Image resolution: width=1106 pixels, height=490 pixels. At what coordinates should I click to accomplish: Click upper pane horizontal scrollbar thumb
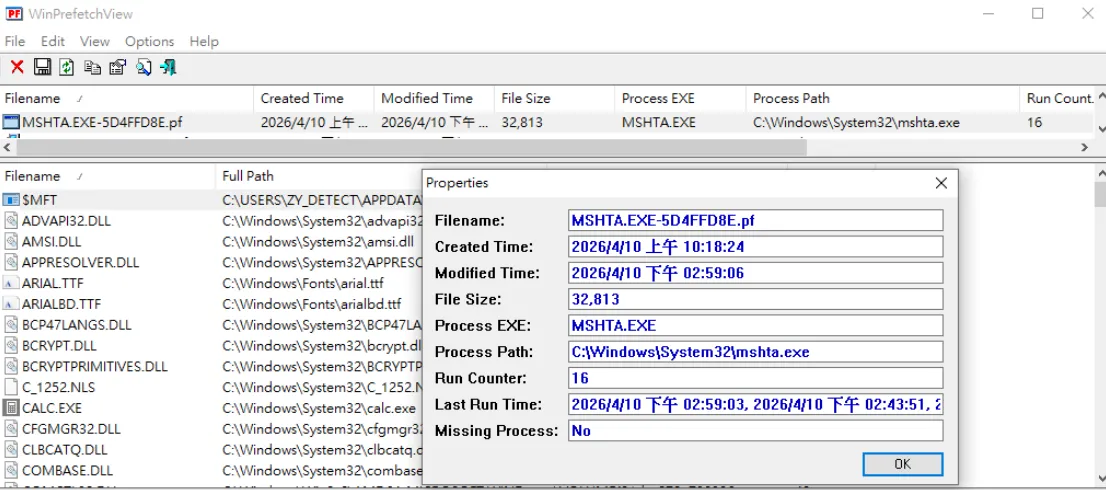pos(411,147)
